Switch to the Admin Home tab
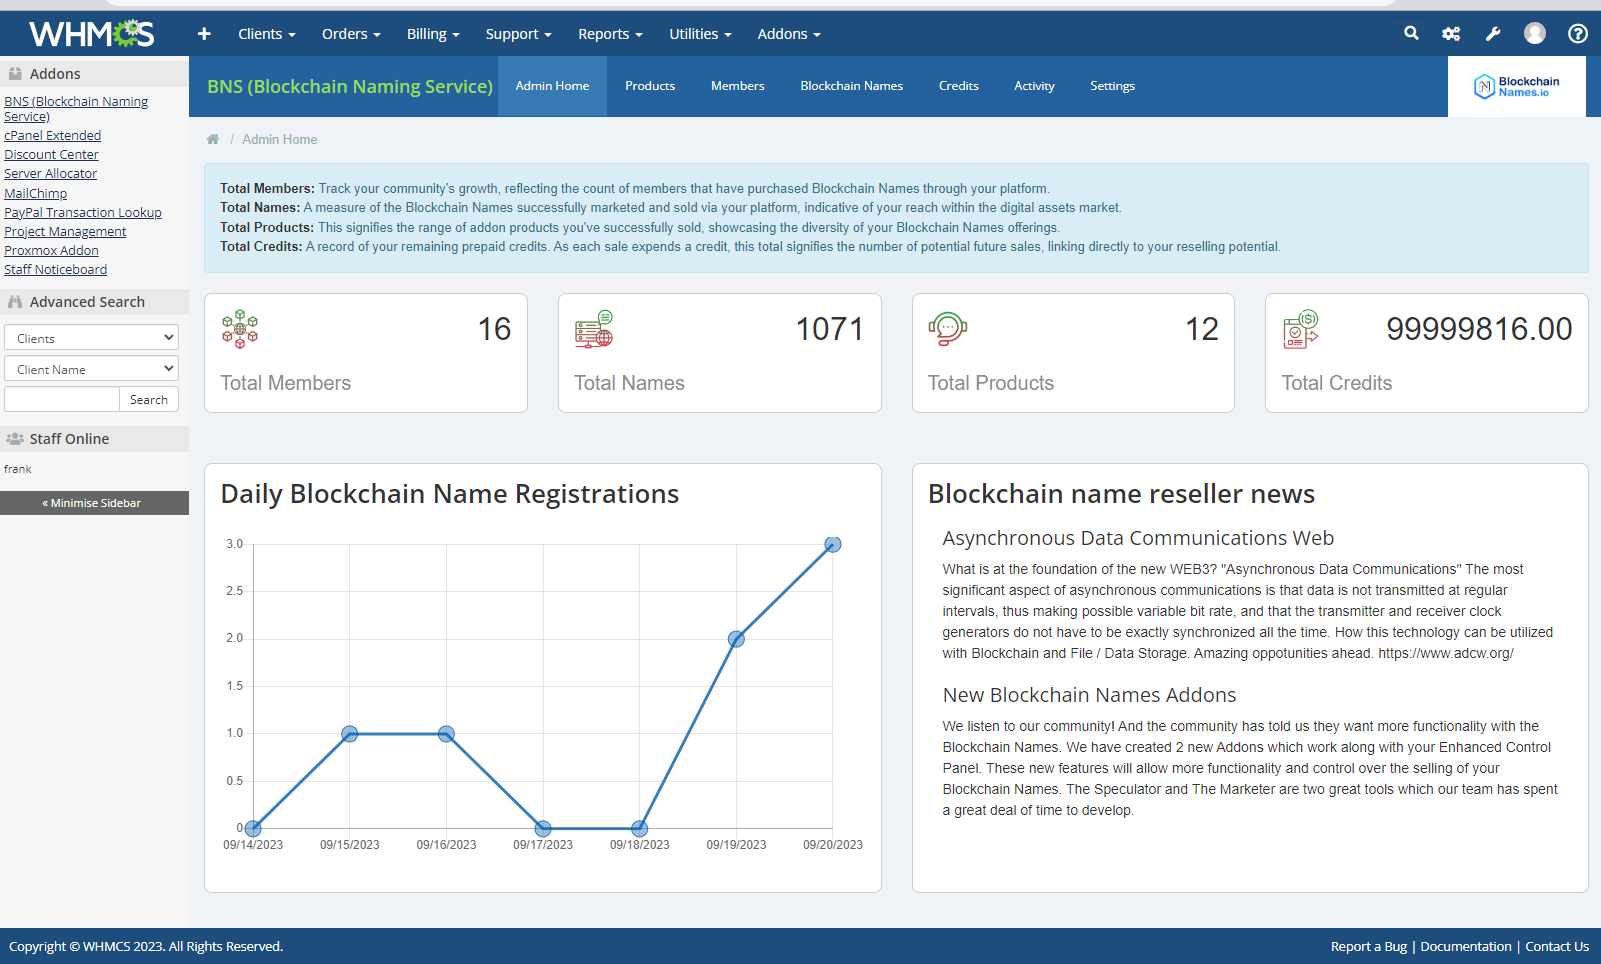This screenshot has height=964, width=1601. tap(552, 86)
